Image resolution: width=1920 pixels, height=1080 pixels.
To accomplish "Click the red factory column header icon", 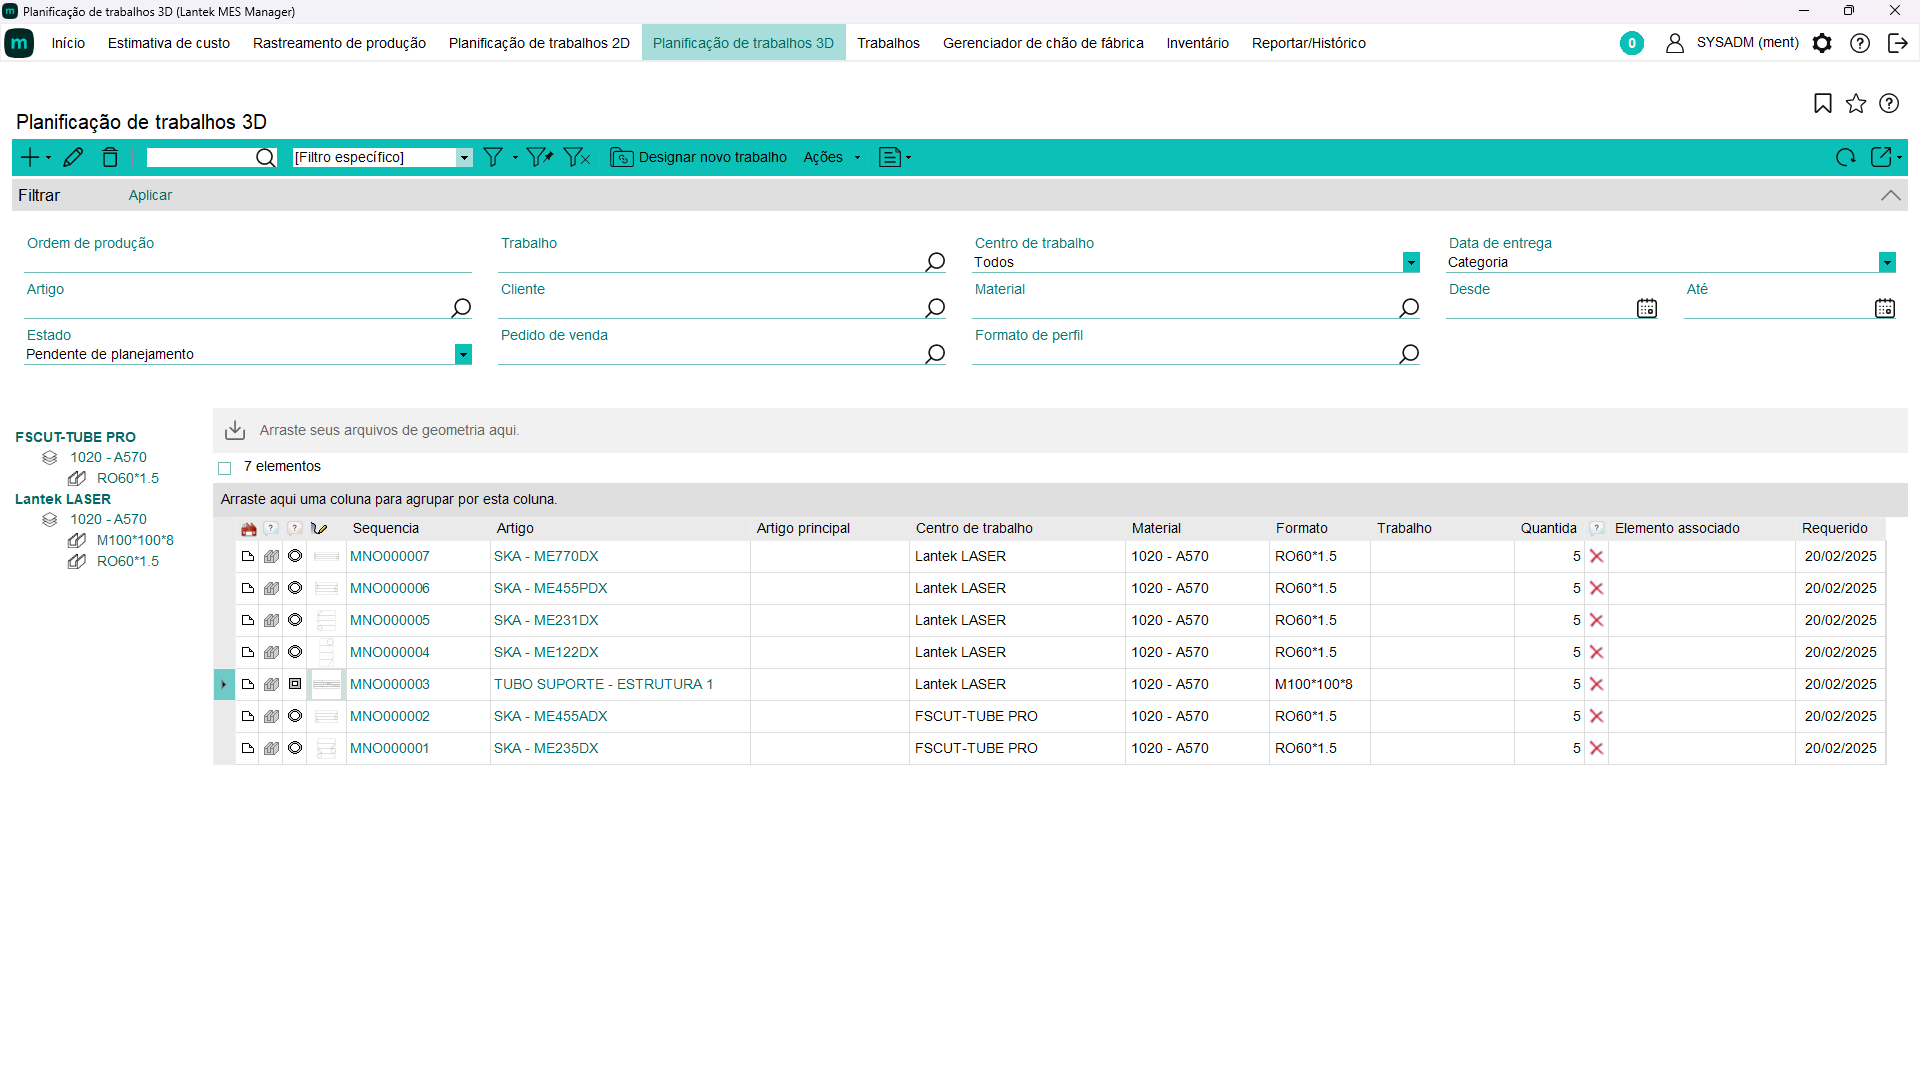I will tap(249, 529).
